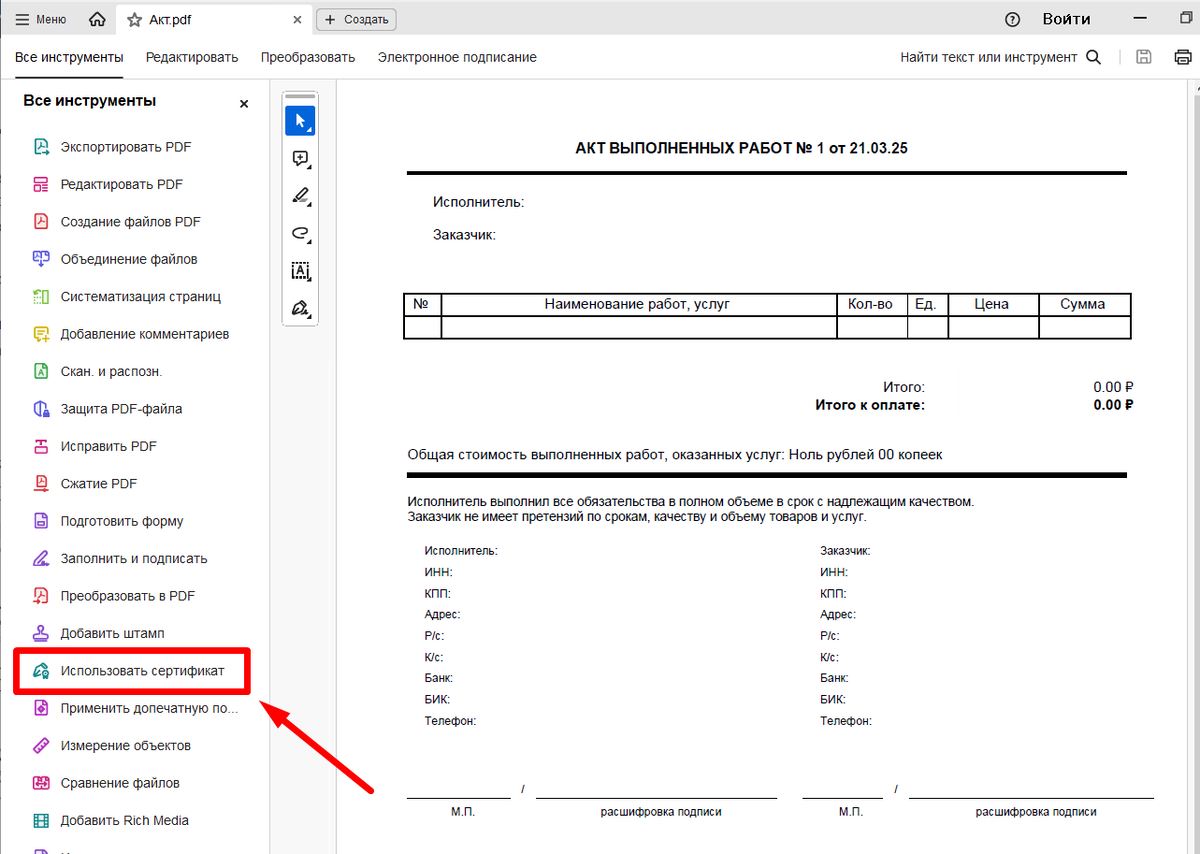The image size is (1200, 854).
Task: Click the Экспортировать PDF icon
Action: tap(41, 147)
